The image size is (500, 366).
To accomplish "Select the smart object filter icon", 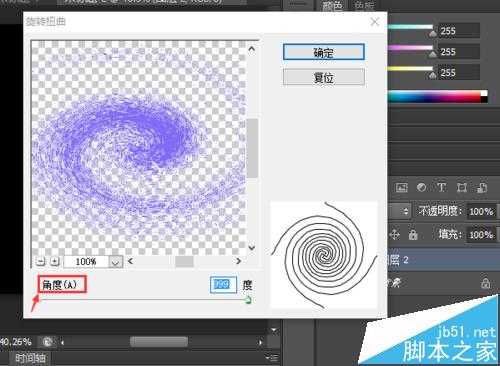I will 482,188.
